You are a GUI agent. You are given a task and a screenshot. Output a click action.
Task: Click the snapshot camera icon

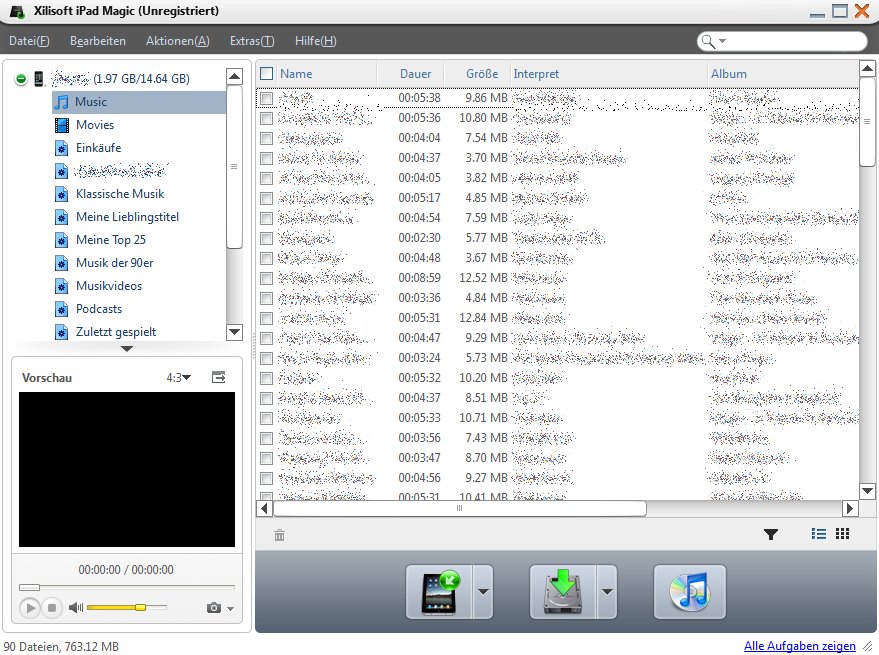[213, 608]
